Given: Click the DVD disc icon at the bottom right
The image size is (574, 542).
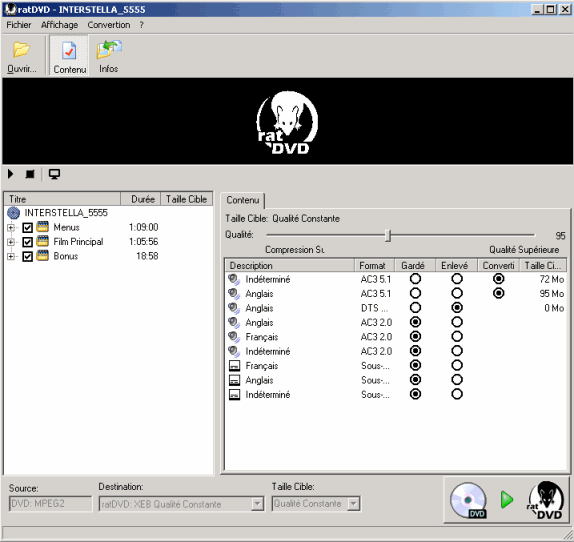Looking at the screenshot, I should (468, 500).
